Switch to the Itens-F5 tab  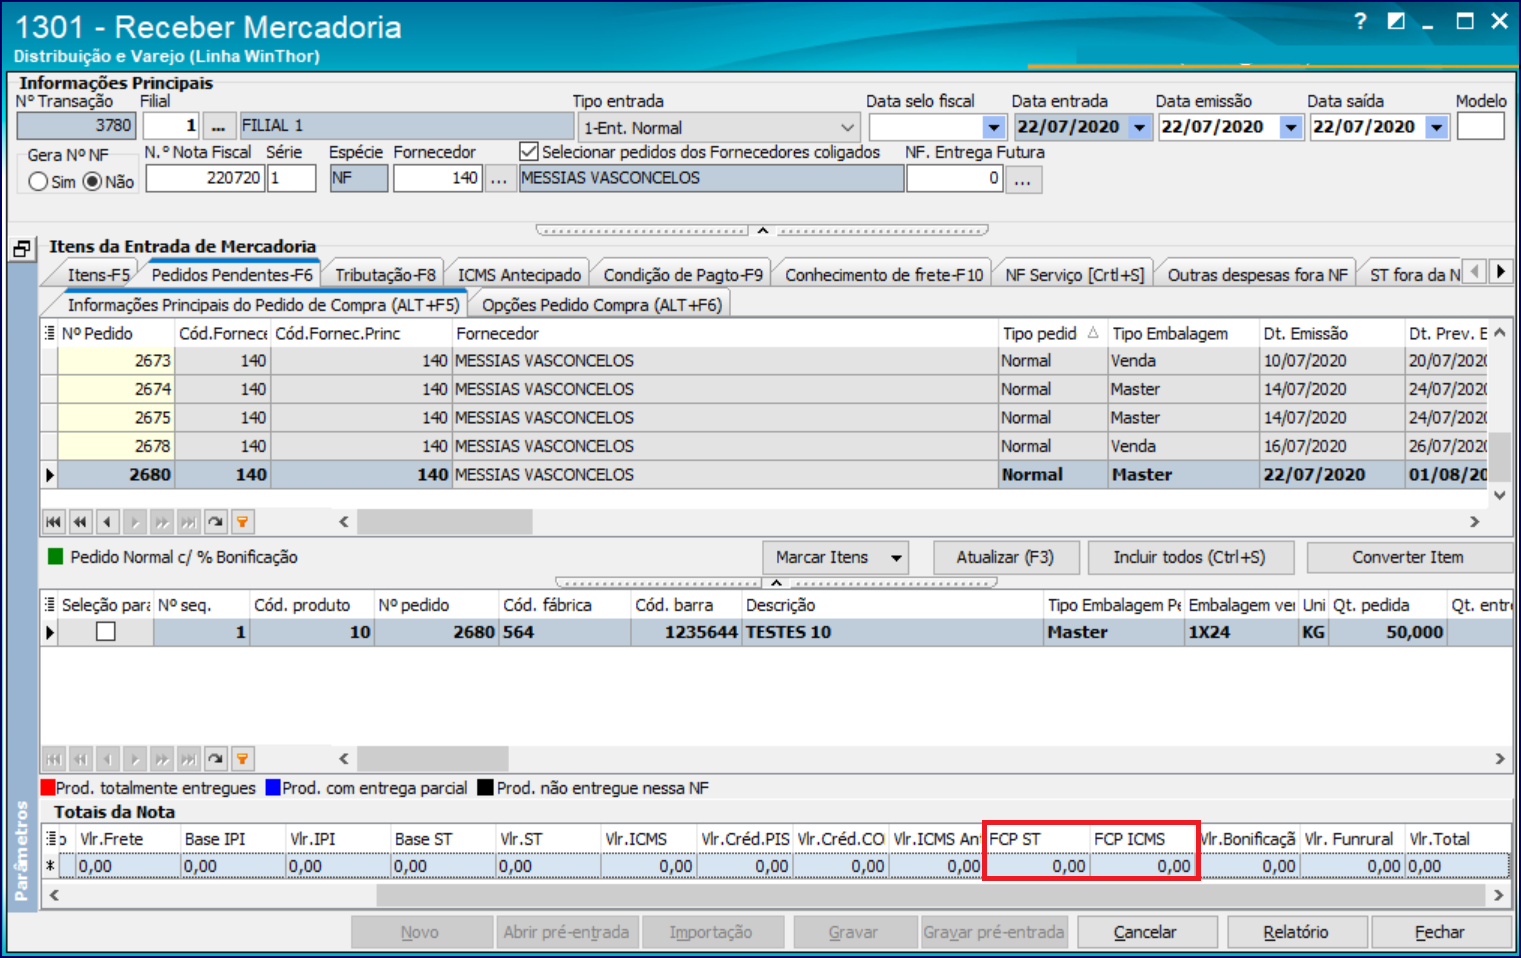click(98, 275)
